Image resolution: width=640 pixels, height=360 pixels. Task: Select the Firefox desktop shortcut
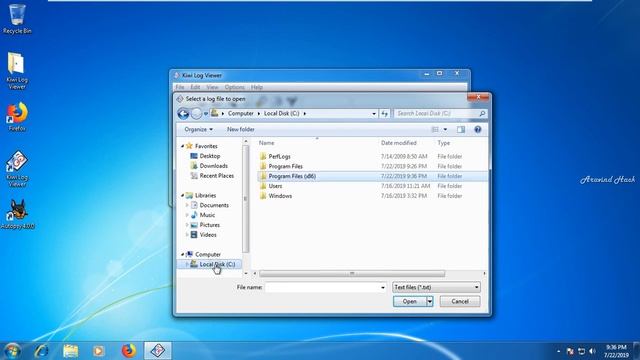coord(17,117)
